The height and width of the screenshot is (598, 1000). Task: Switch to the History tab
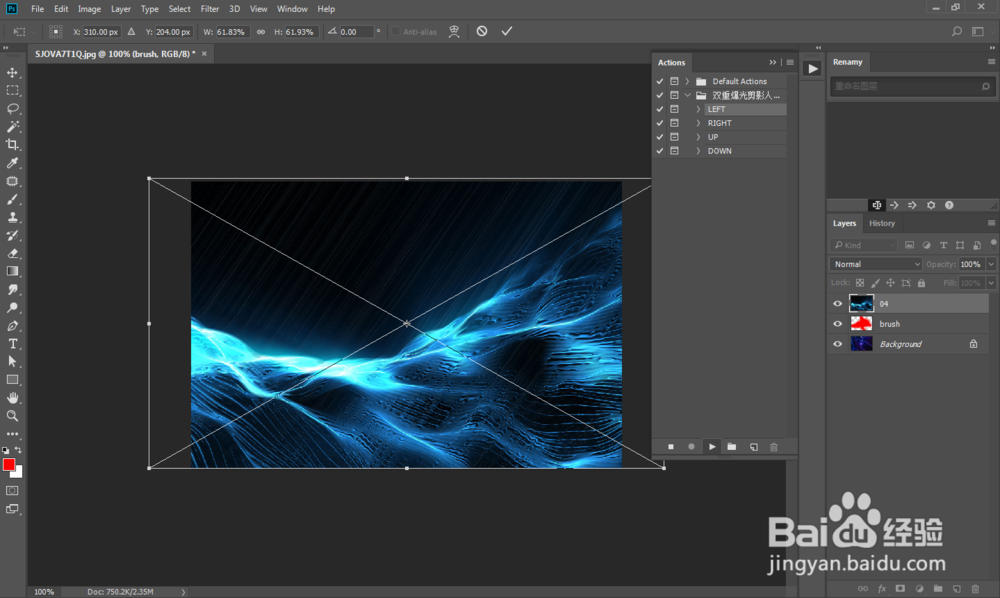[882, 223]
